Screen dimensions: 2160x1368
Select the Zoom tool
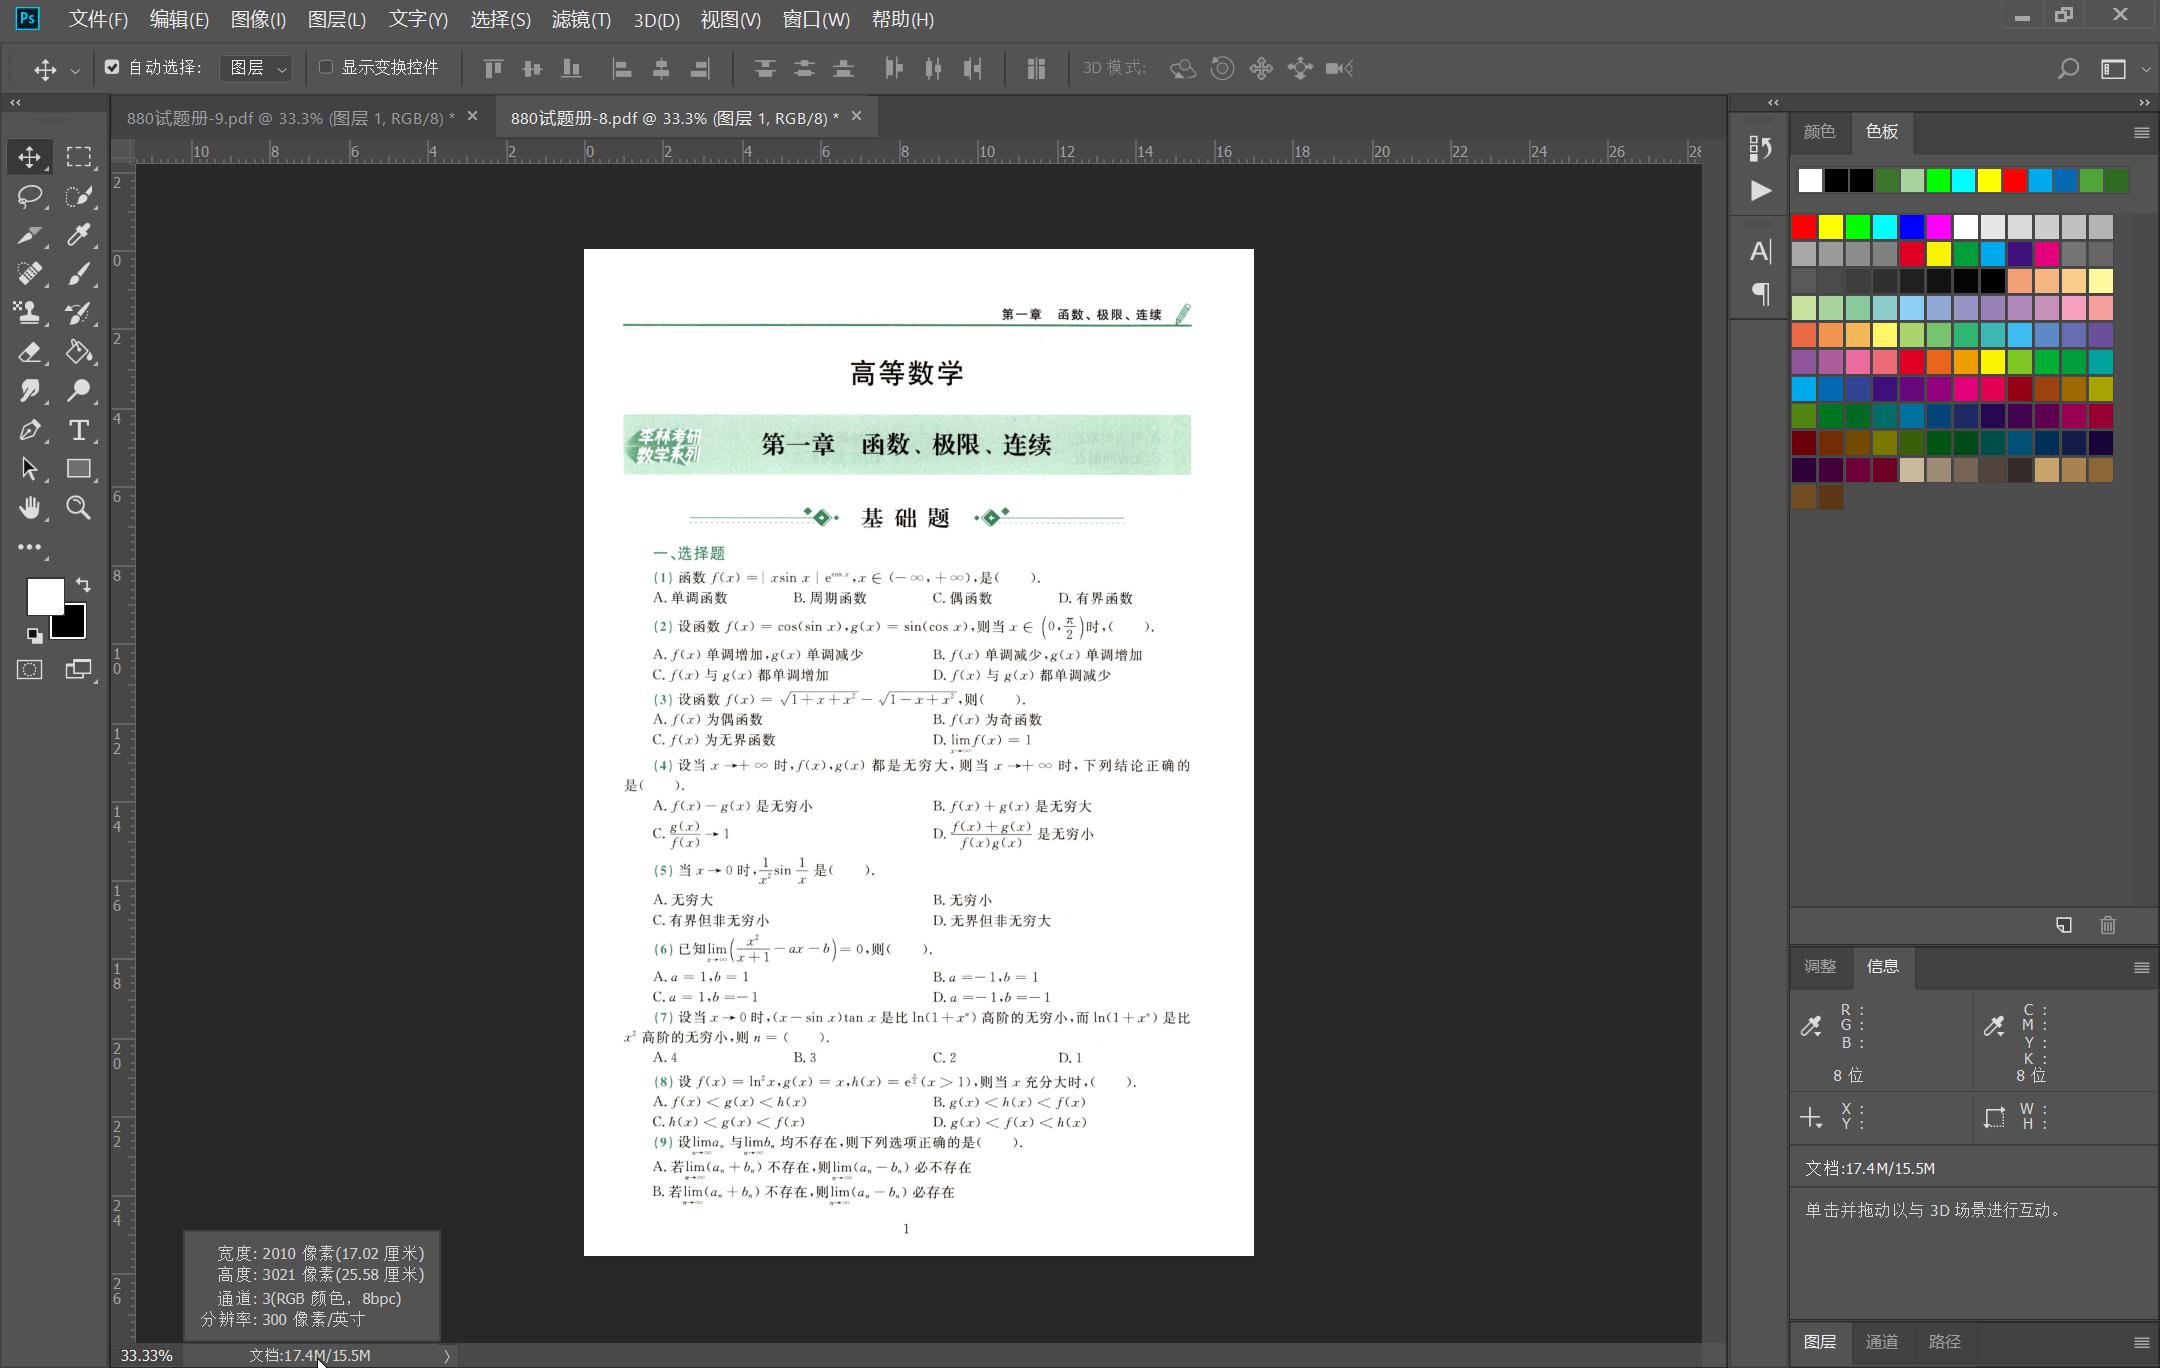tap(78, 508)
